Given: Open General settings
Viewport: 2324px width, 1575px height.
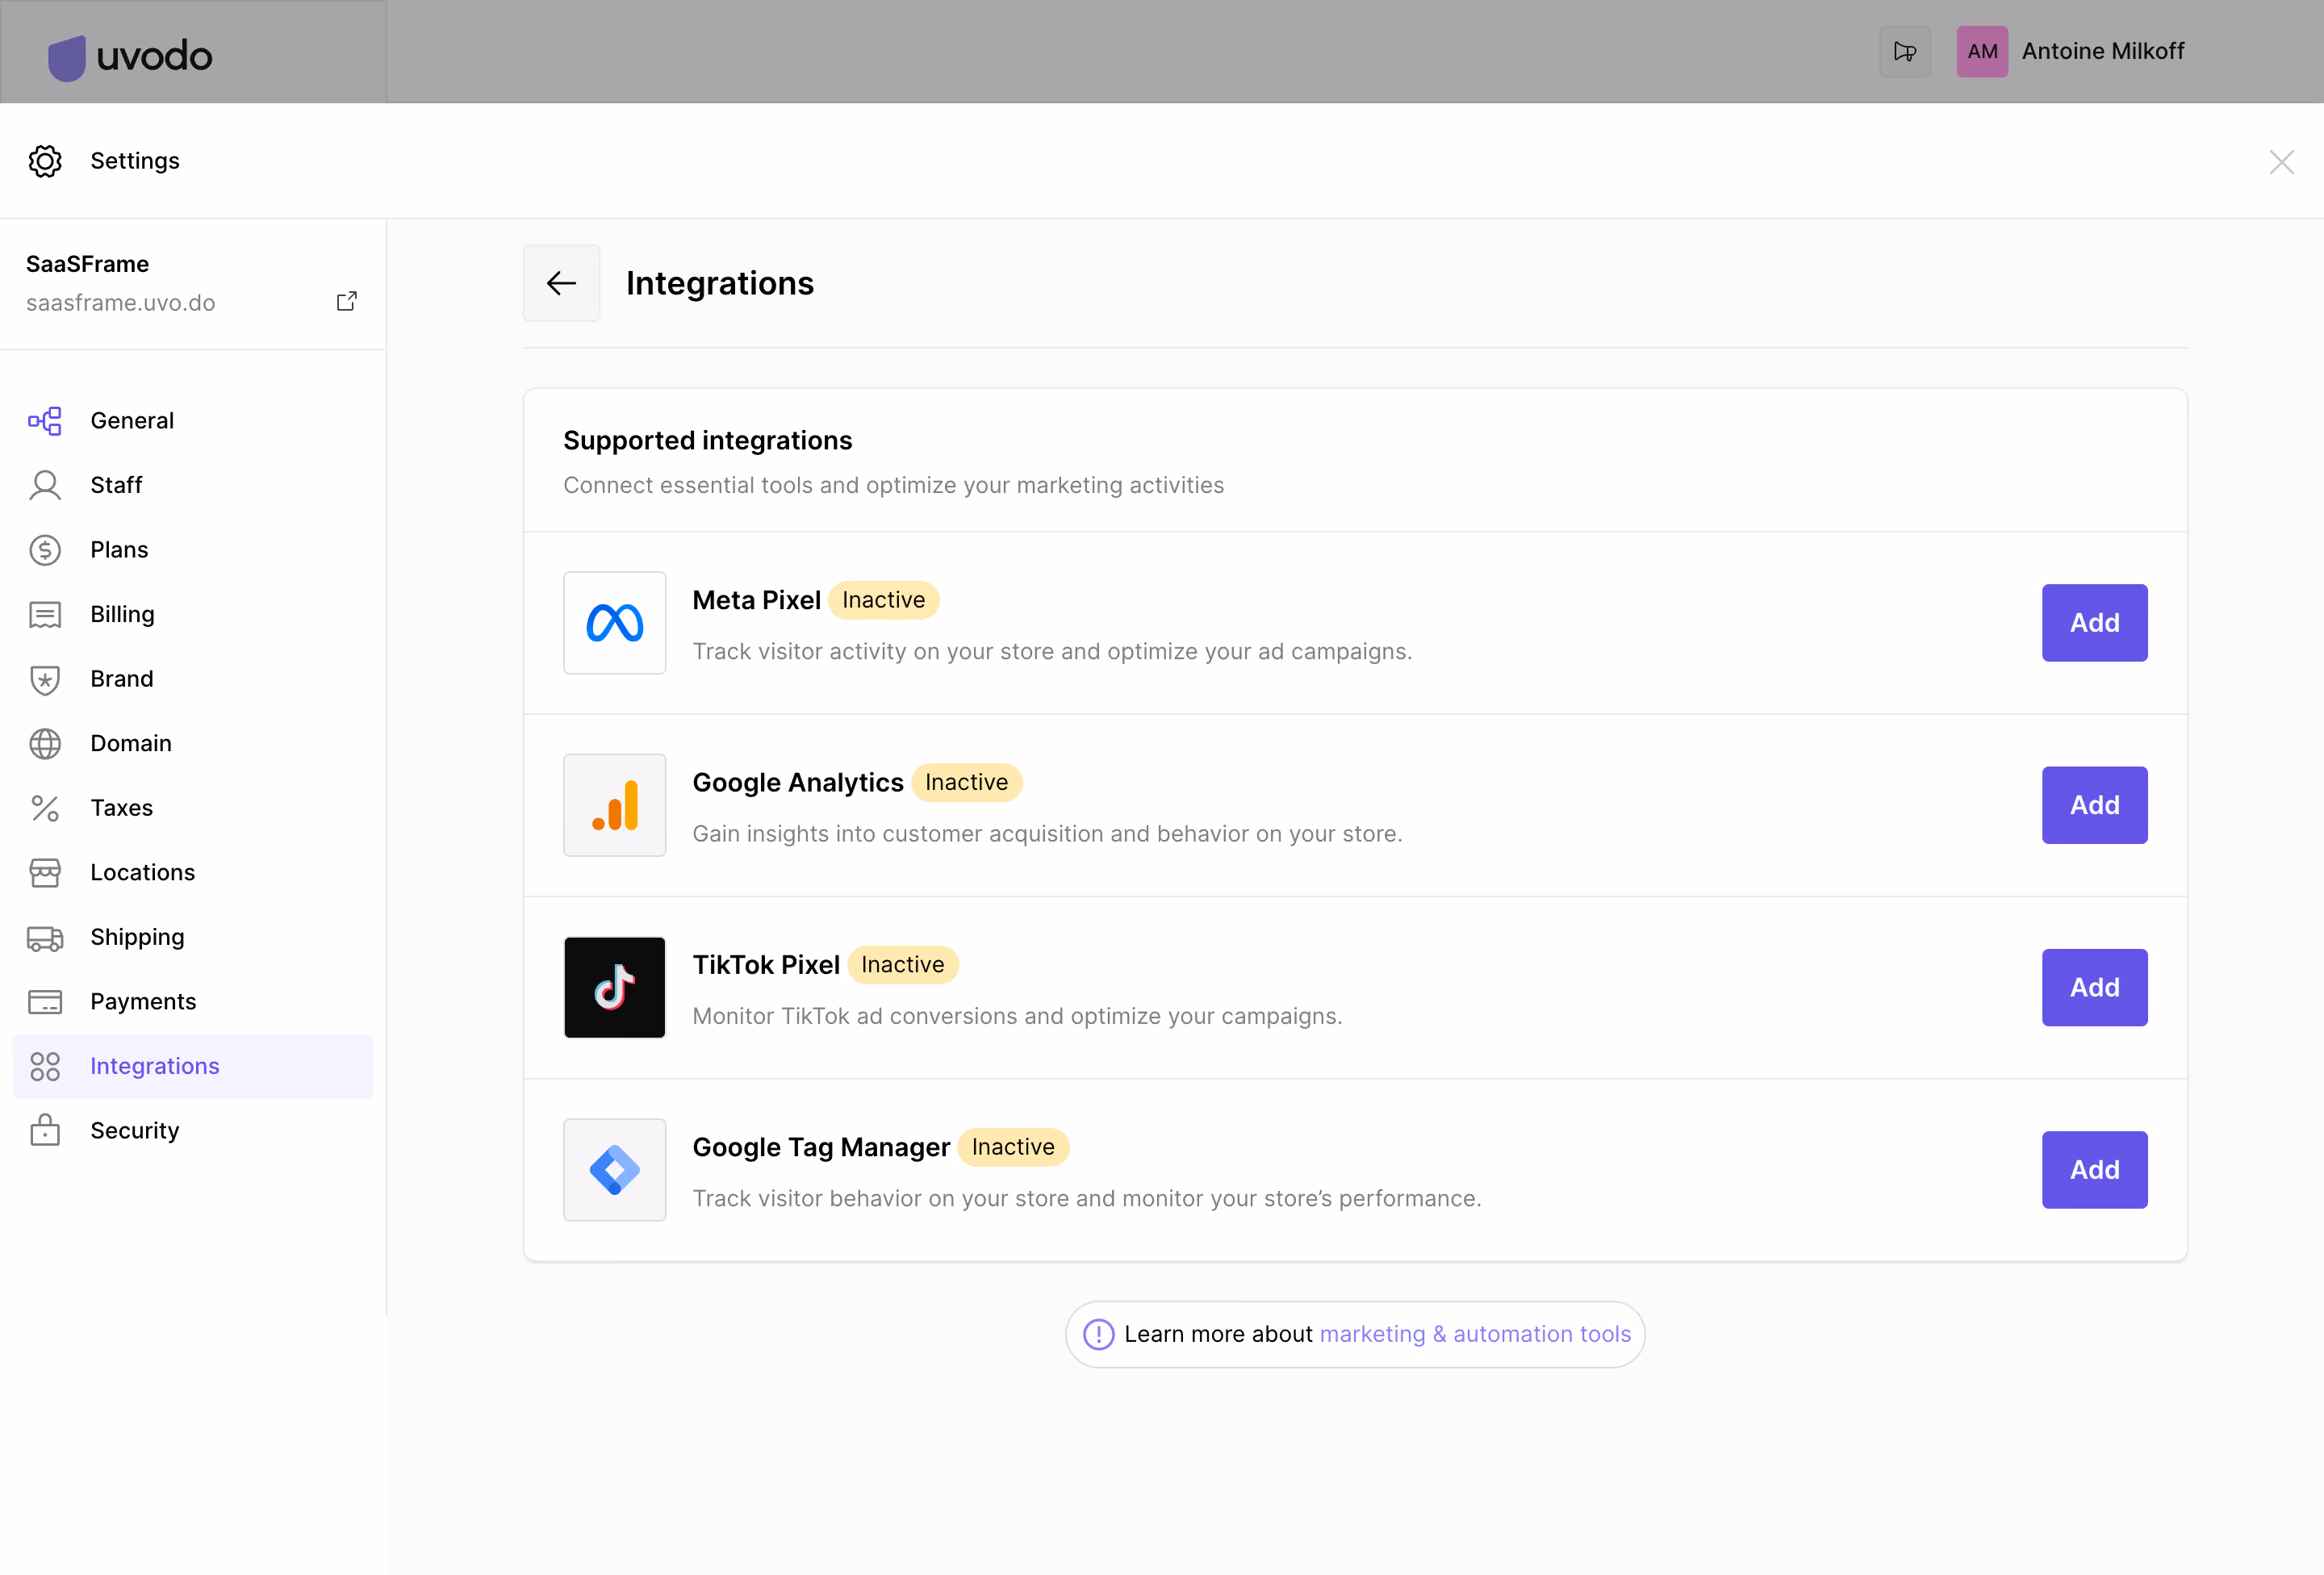Looking at the screenshot, I should pyautogui.click(x=193, y=421).
